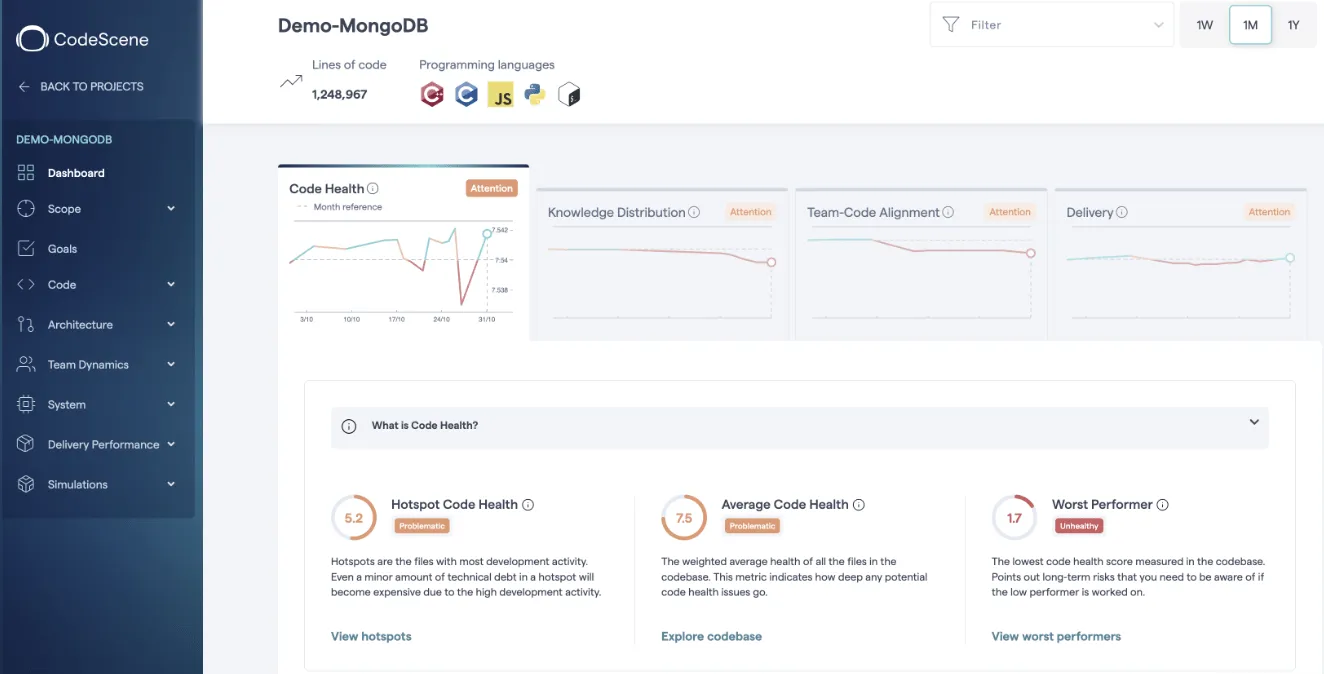This screenshot has height=674, width=1324.
Task: Click the info icon in What is Code Health
Action: click(x=349, y=426)
